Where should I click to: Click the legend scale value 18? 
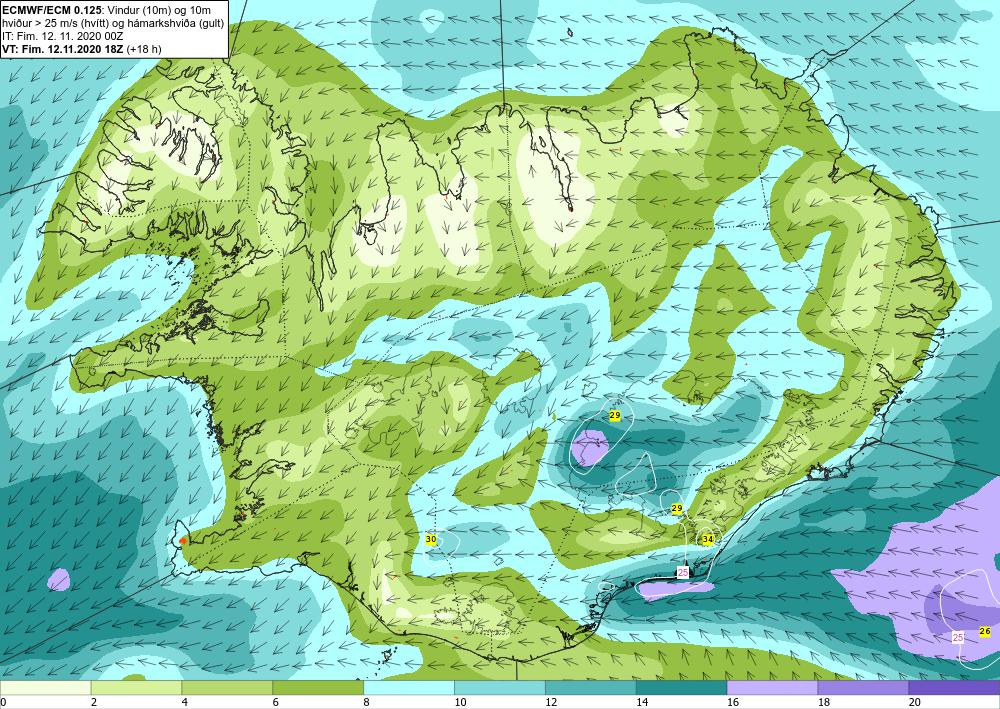[x=823, y=703]
